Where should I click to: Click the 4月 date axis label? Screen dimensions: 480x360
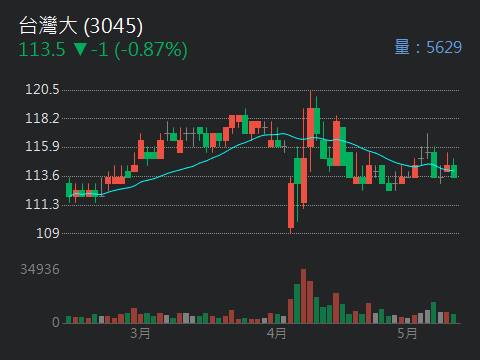coord(276,333)
